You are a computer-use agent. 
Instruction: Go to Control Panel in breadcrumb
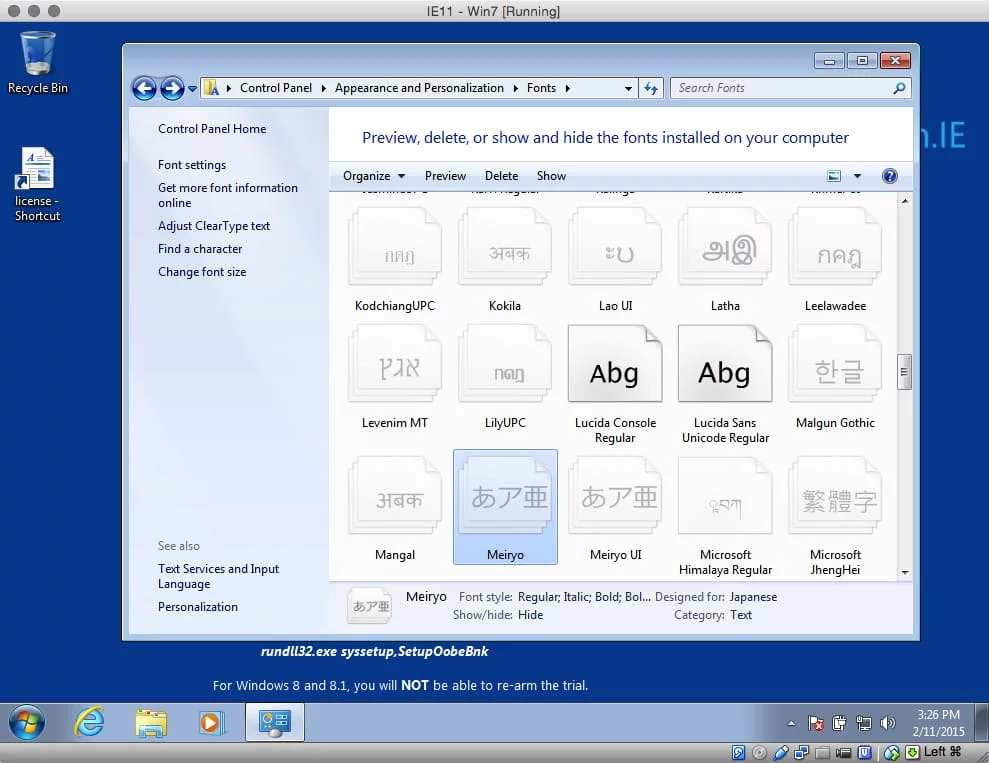click(x=276, y=88)
